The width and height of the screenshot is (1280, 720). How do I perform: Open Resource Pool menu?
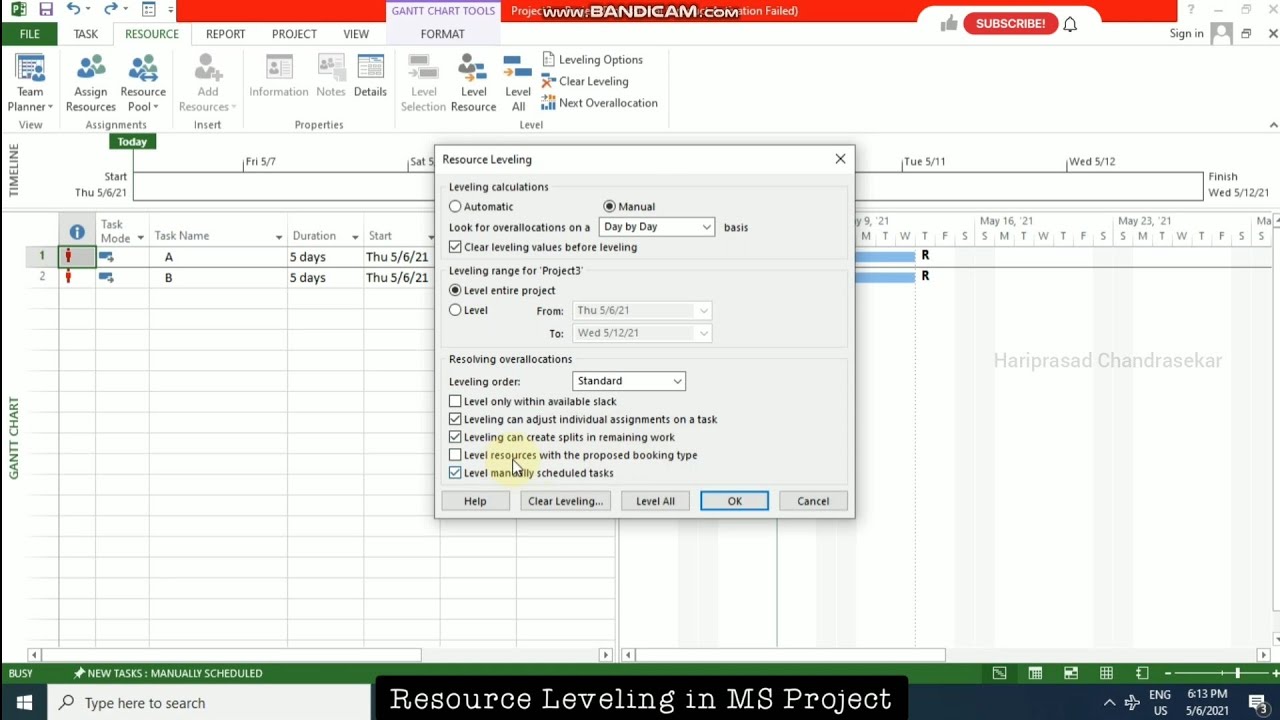[143, 84]
